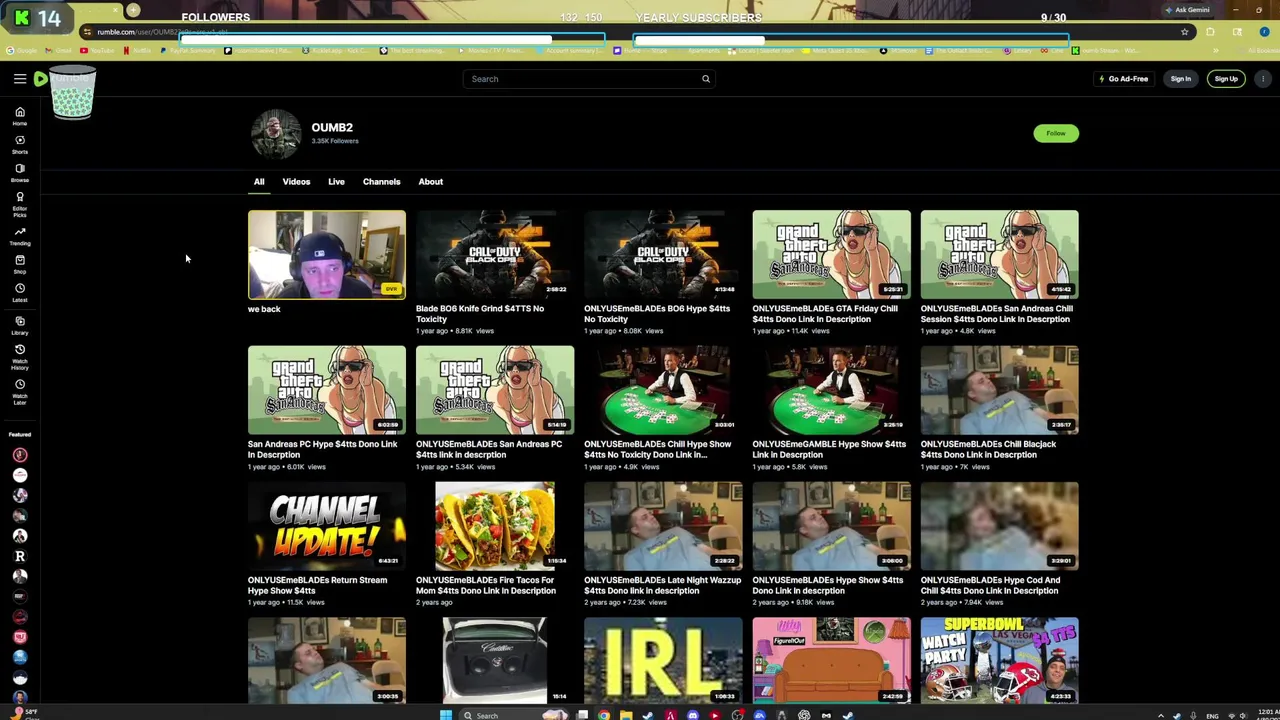This screenshot has height=720, width=1280.
Task: Switch to the About tab
Action: click(430, 182)
